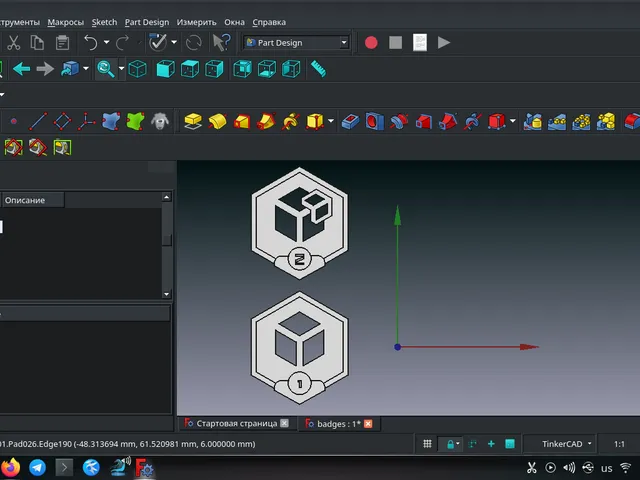Open the Sketch menu
The width and height of the screenshot is (640, 480).
pos(104,22)
